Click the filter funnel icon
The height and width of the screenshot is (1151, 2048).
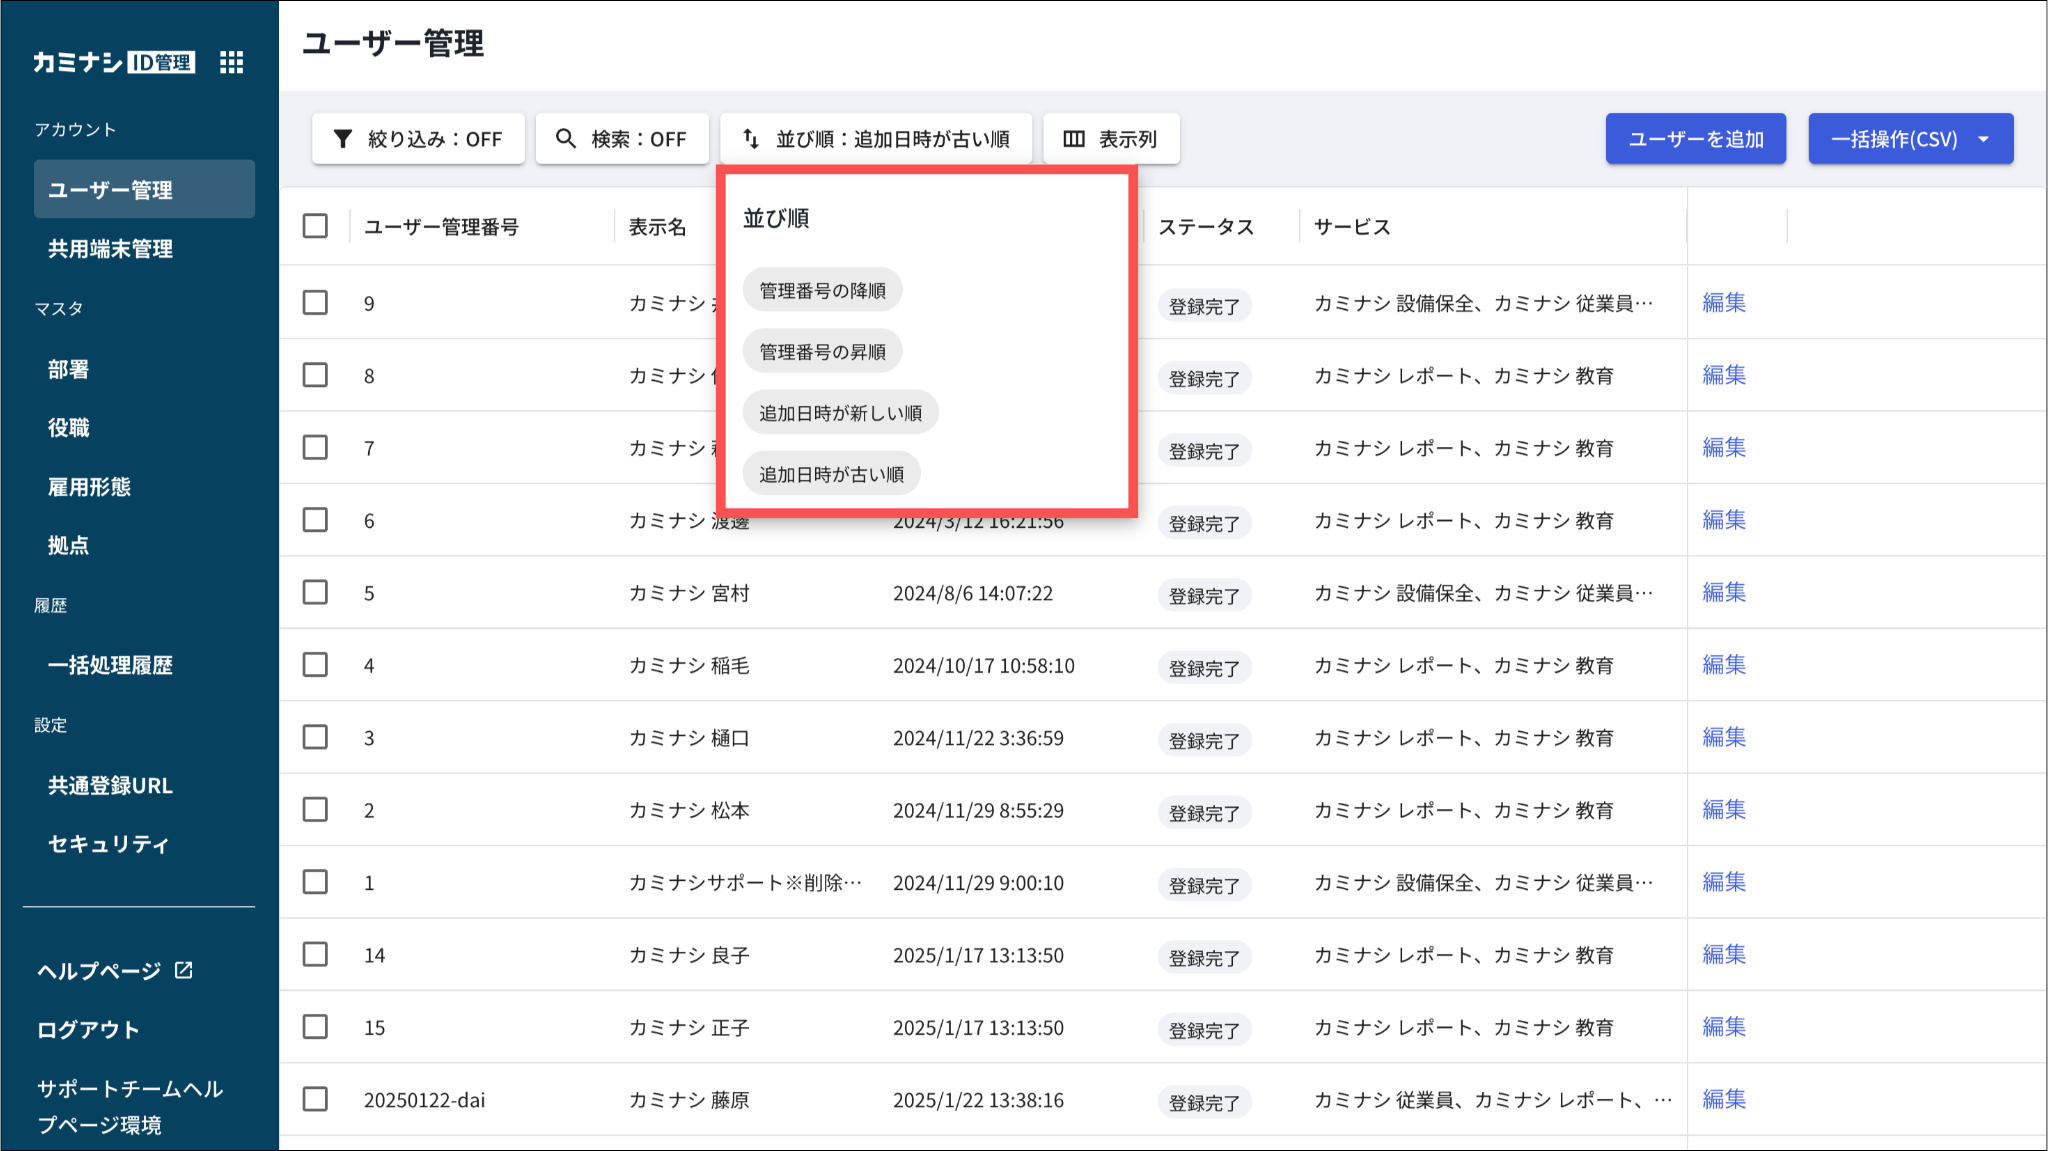(343, 139)
